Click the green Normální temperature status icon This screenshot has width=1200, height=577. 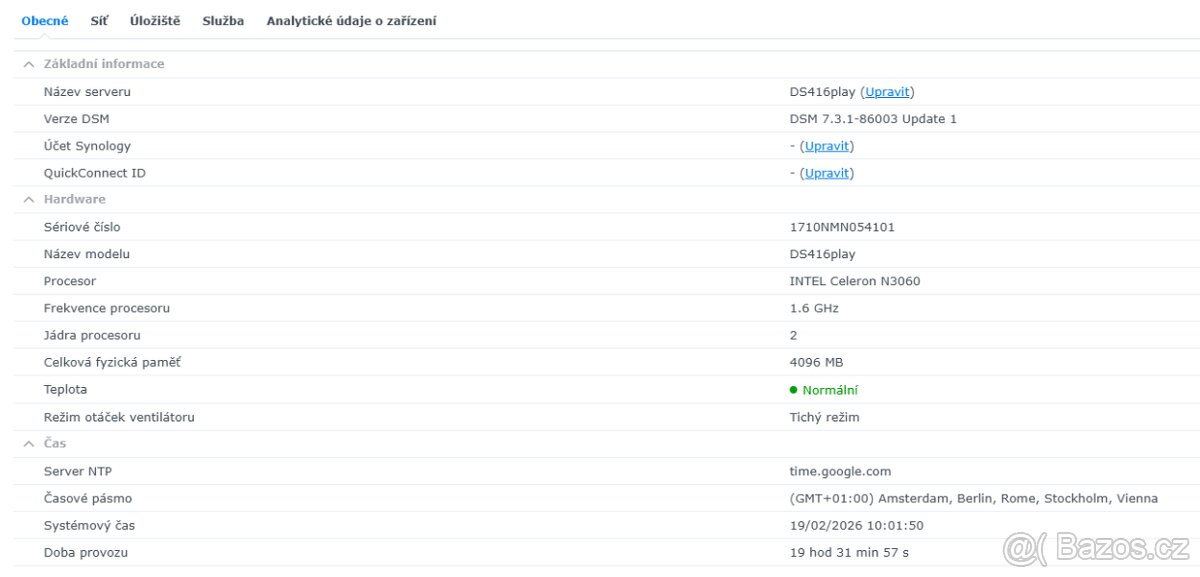tap(795, 389)
